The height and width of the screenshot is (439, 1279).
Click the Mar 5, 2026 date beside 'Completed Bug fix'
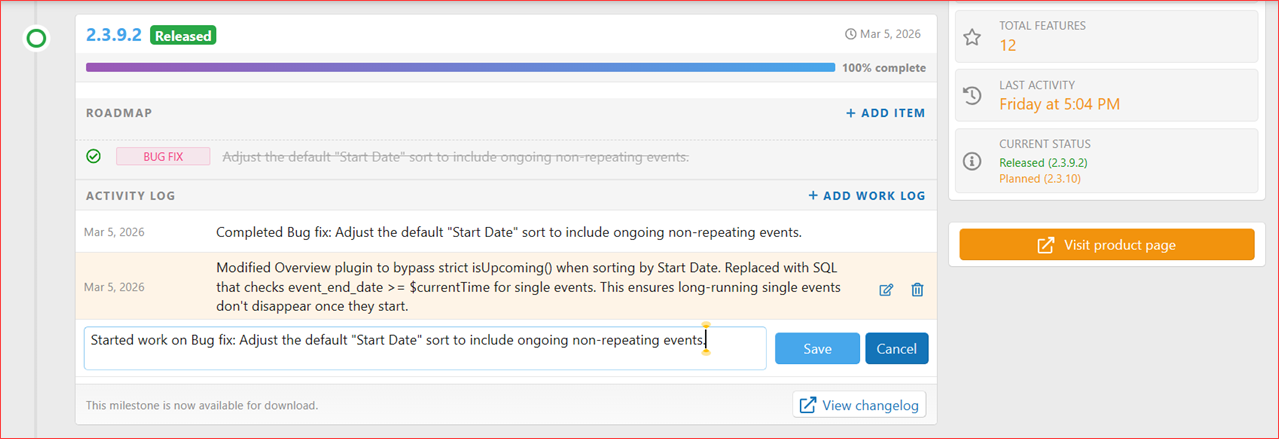point(115,232)
